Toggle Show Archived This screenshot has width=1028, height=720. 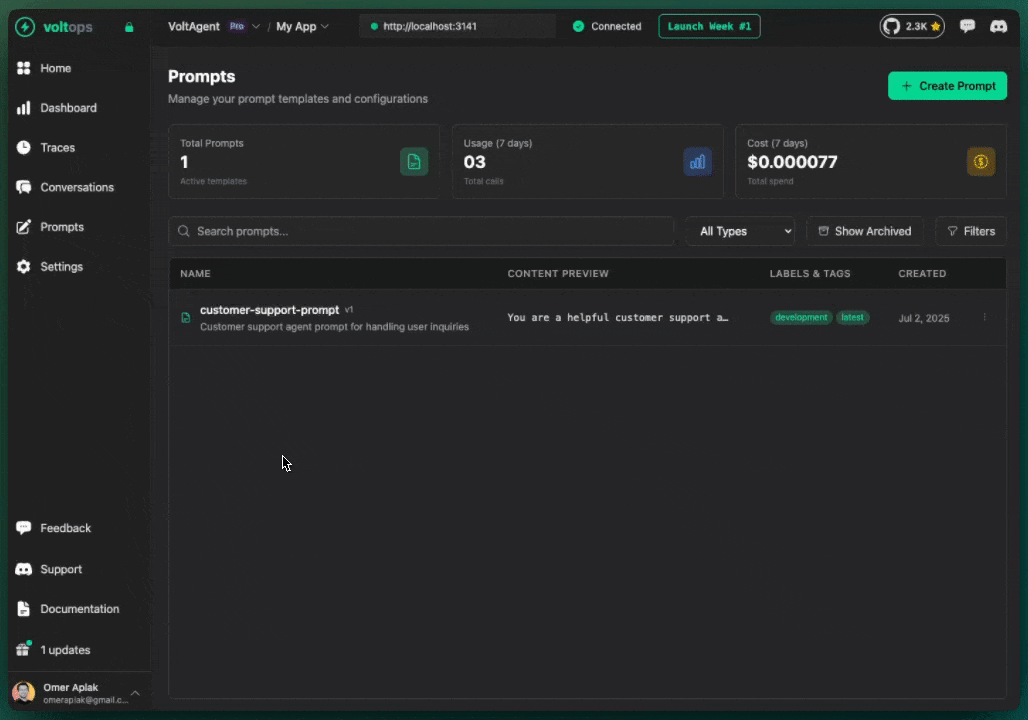(x=865, y=231)
